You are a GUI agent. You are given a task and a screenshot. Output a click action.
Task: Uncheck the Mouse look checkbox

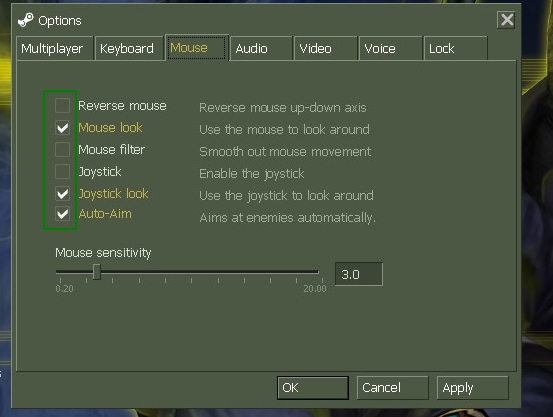click(x=62, y=127)
